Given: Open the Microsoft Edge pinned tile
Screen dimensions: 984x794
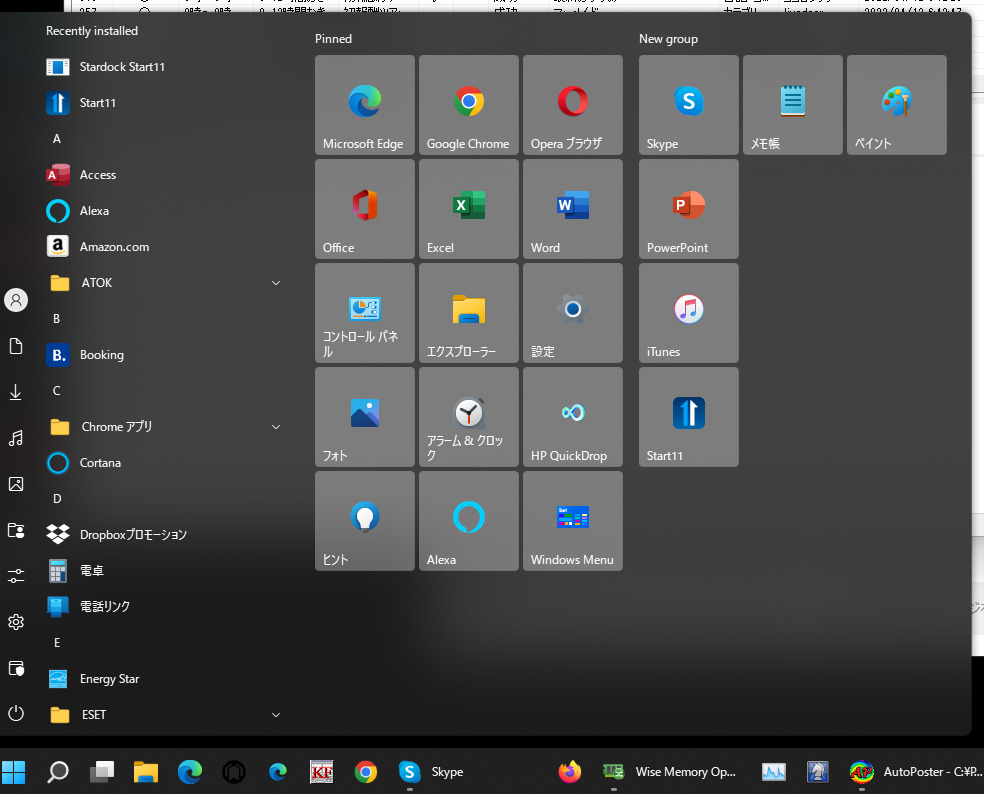Looking at the screenshot, I should (x=365, y=105).
